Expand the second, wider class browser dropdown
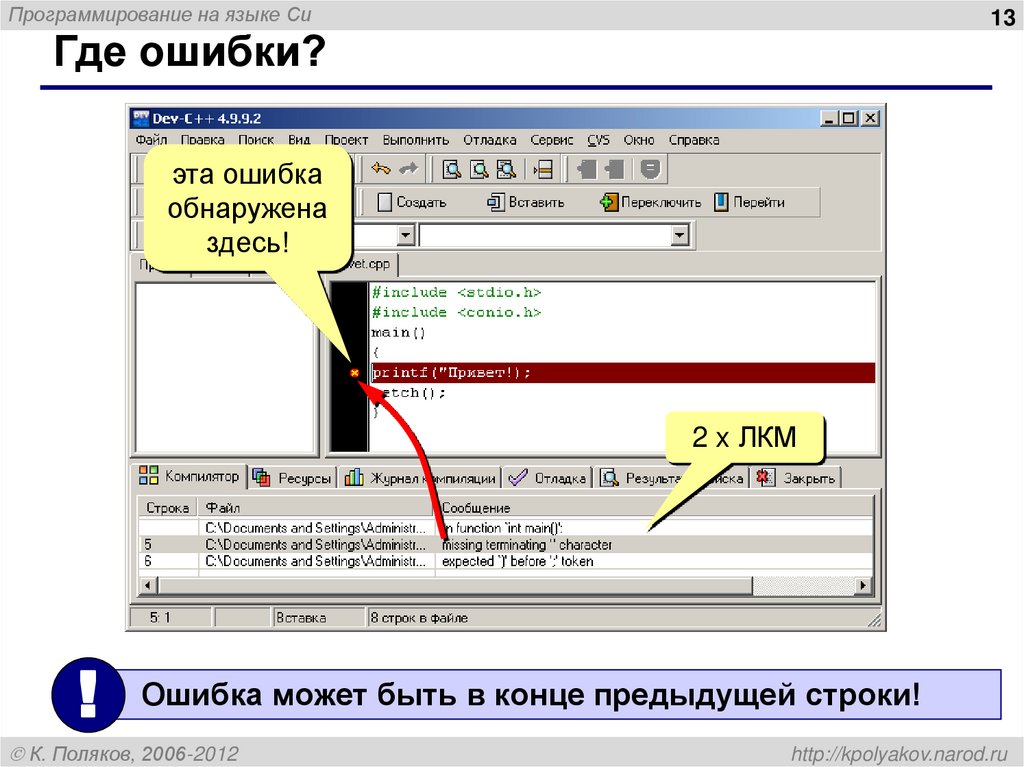This screenshot has width=1024, height=767. pos(680,235)
